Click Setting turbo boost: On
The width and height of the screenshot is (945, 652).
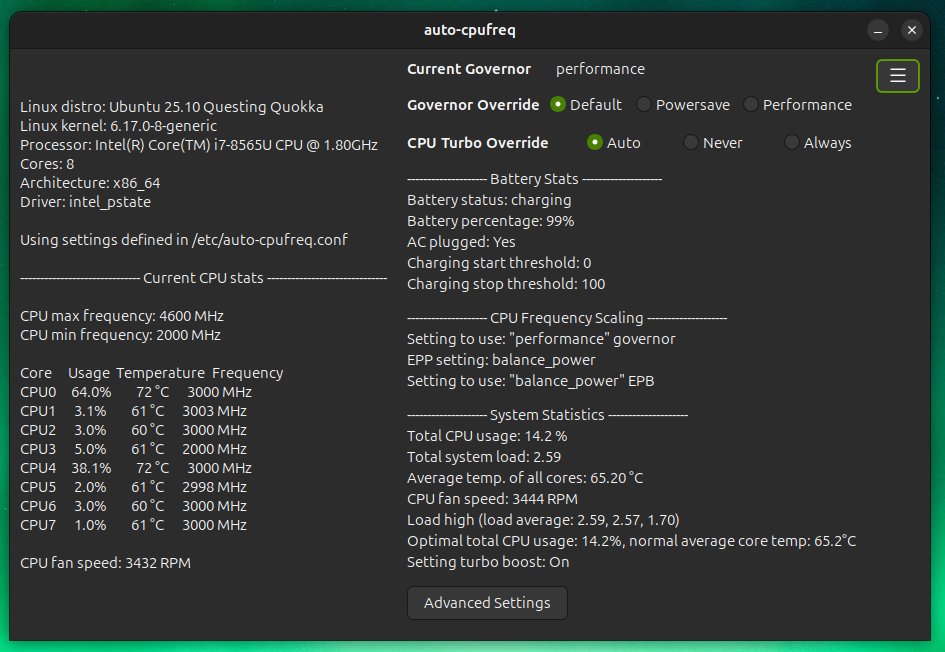point(488,562)
